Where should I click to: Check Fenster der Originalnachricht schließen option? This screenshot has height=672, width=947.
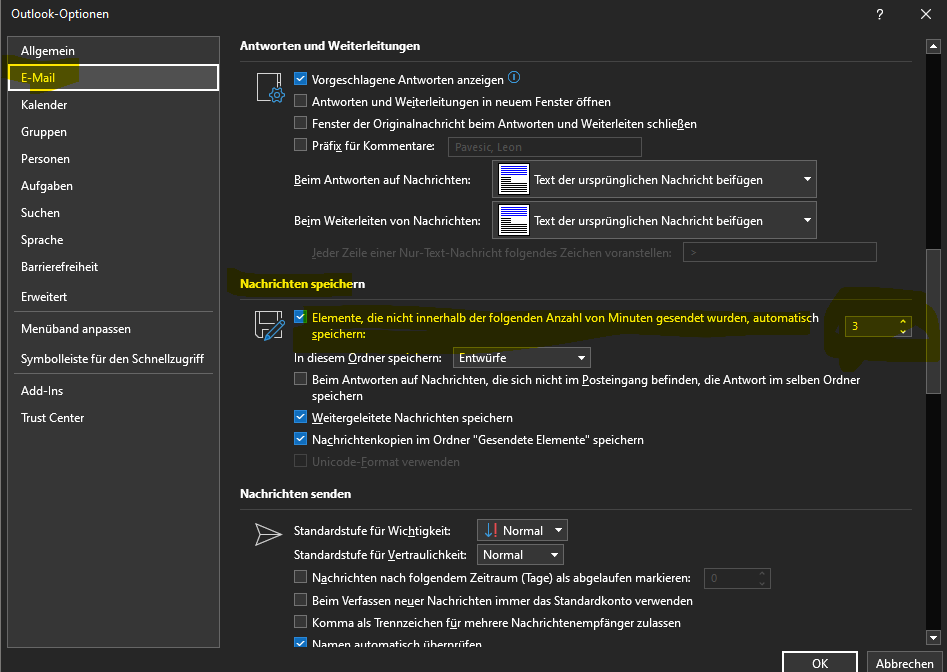(x=300, y=123)
